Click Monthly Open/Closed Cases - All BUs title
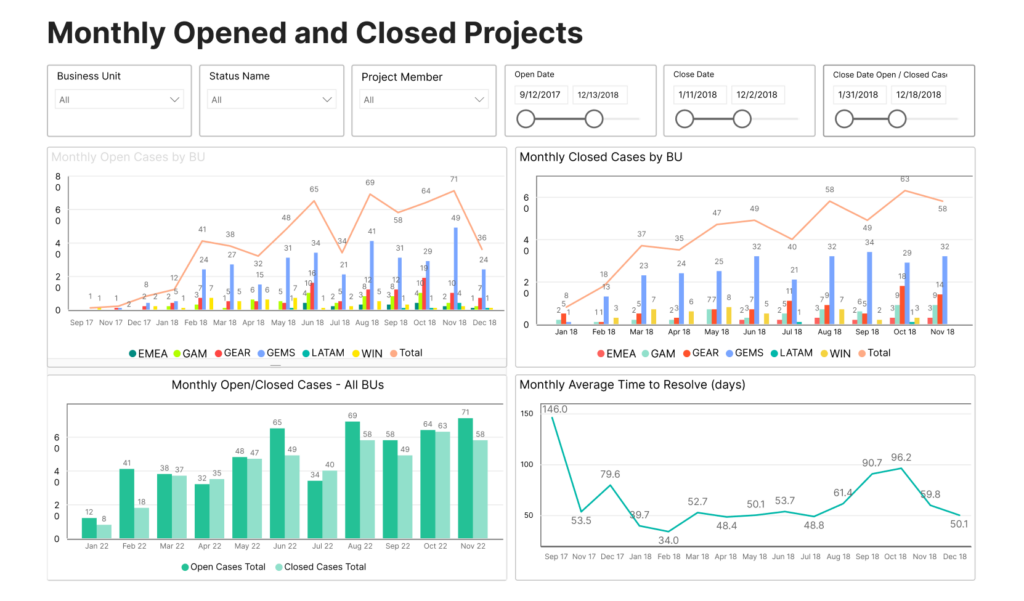 [278, 385]
